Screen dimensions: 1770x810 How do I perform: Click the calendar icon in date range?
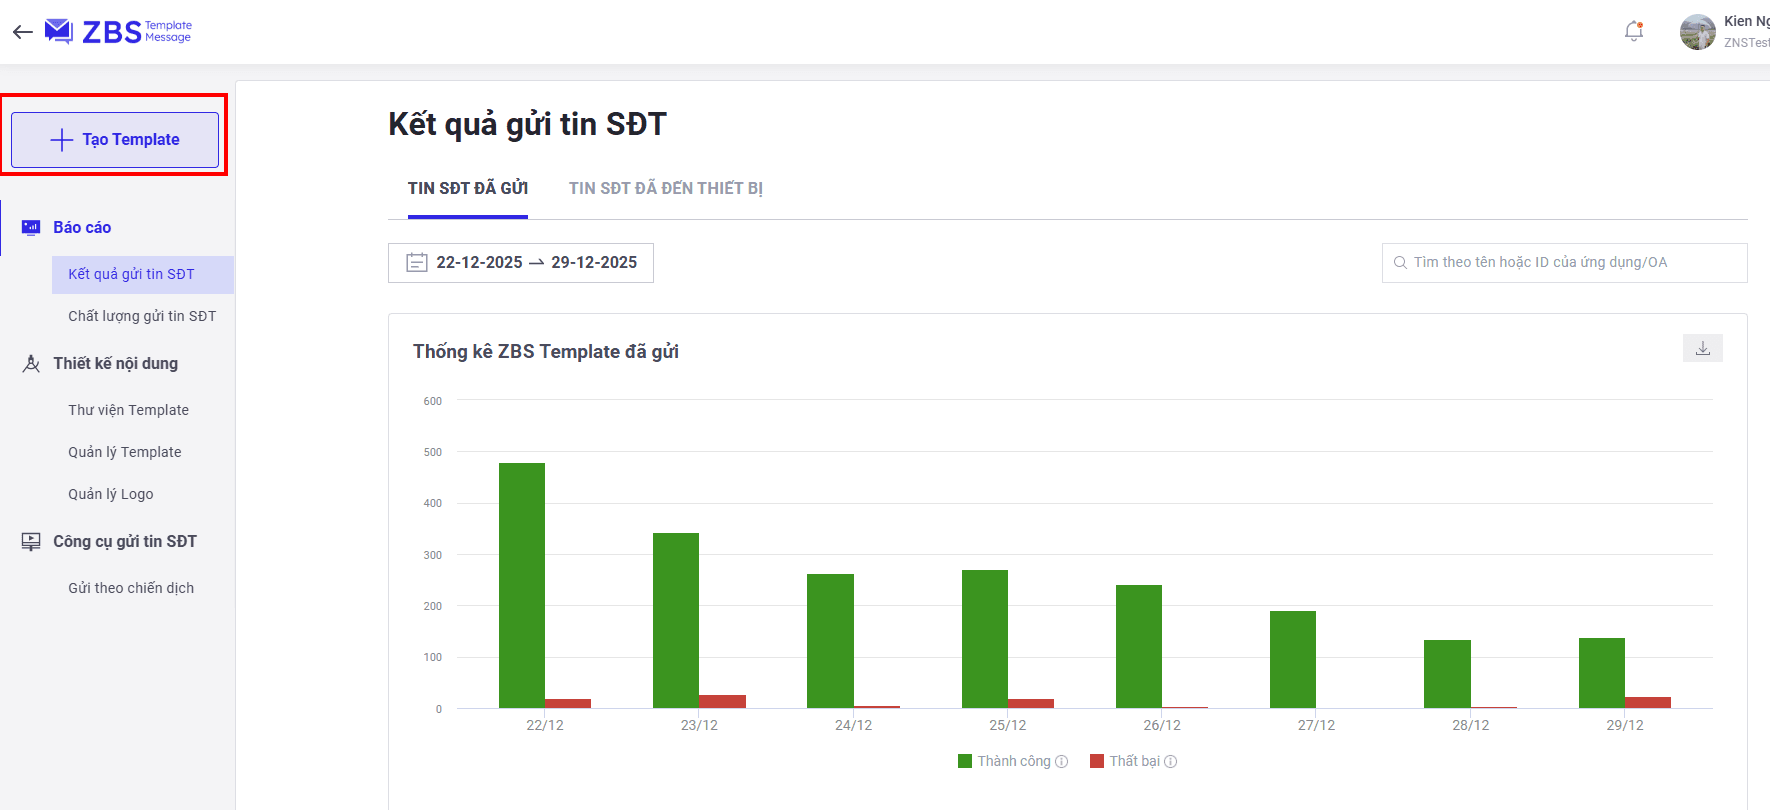point(416,263)
